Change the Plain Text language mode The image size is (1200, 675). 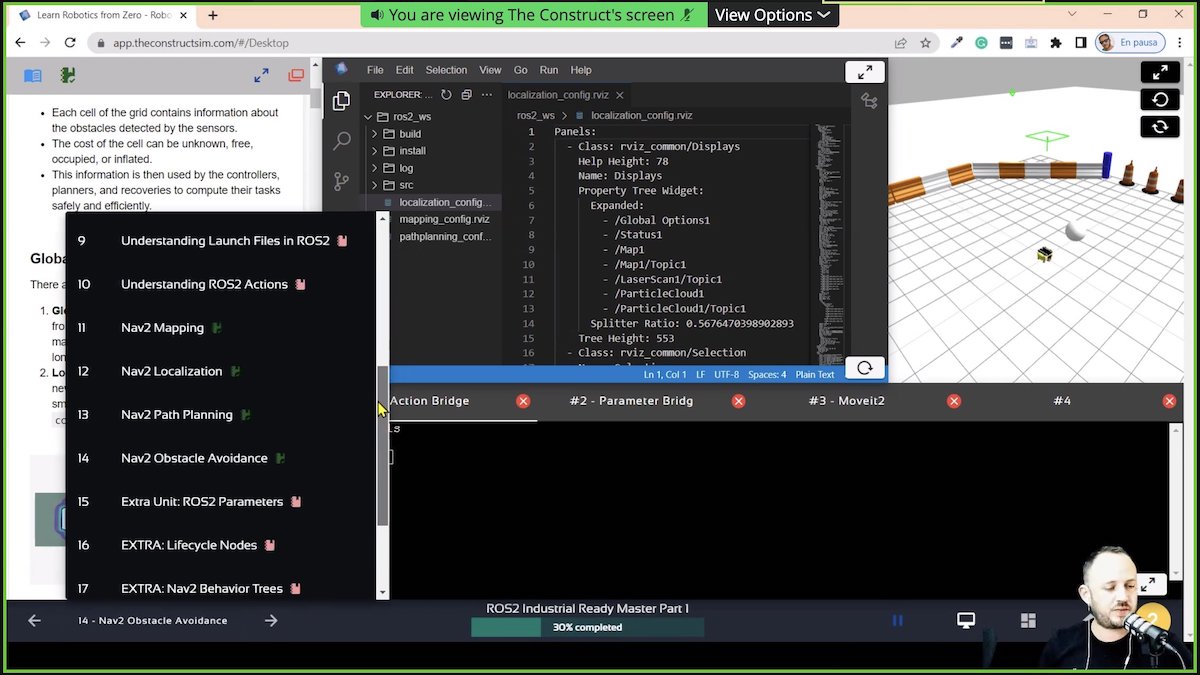815,374
